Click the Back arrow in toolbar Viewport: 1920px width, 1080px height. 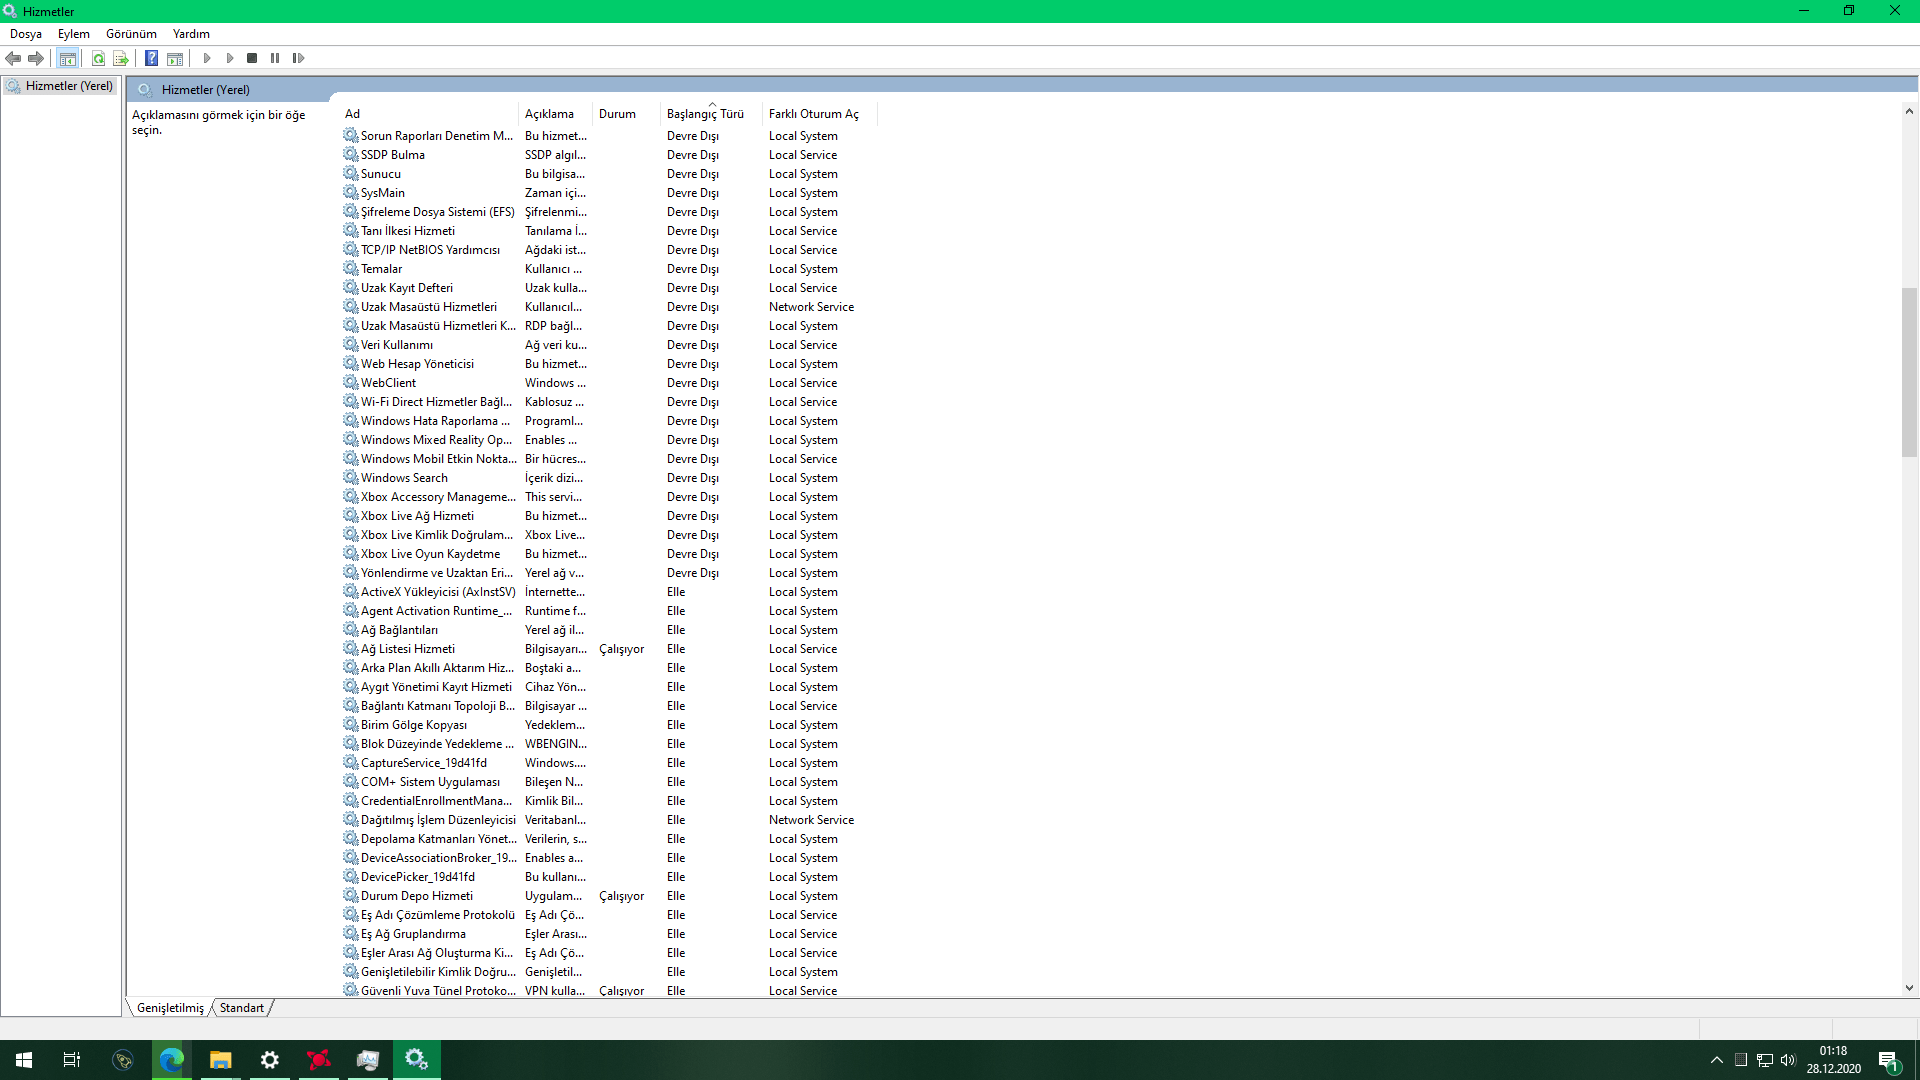click(13, 59)
